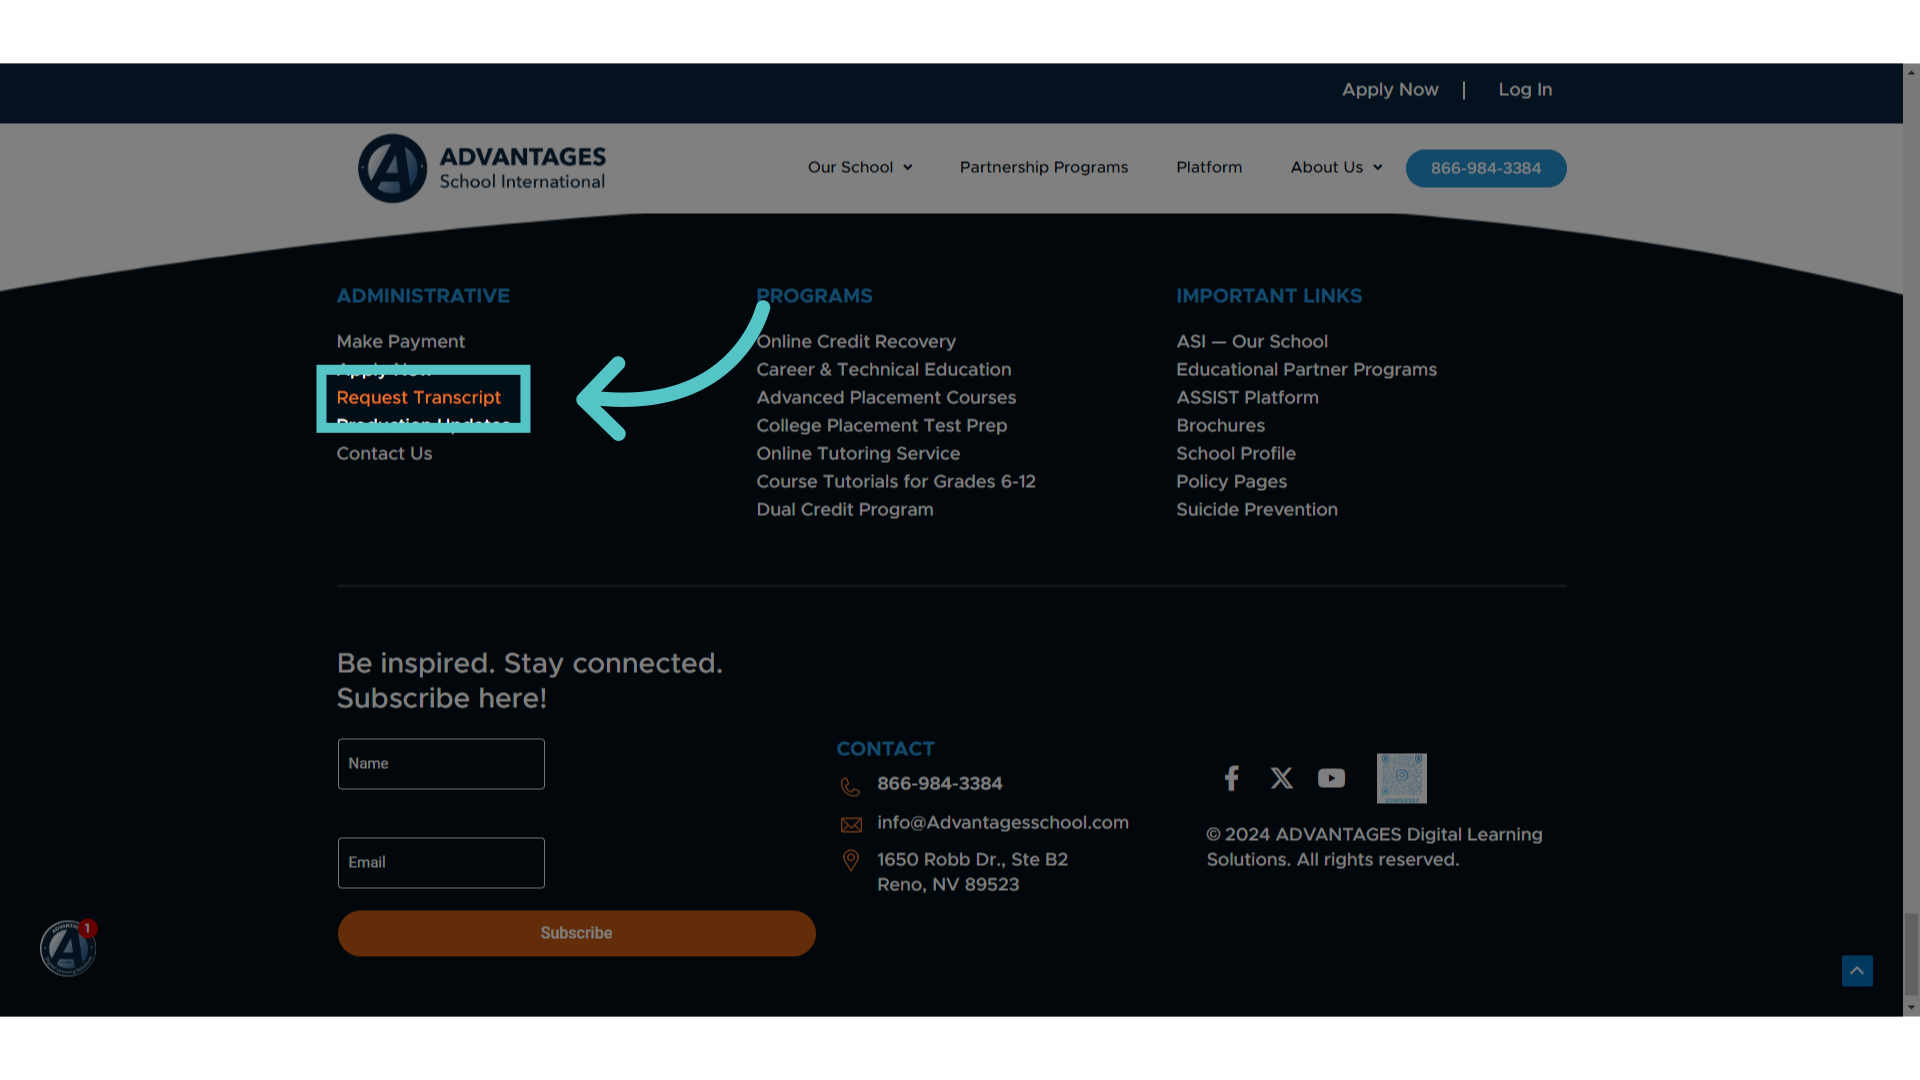
Task: Click the location pin icon
Action: coord(851,860)
